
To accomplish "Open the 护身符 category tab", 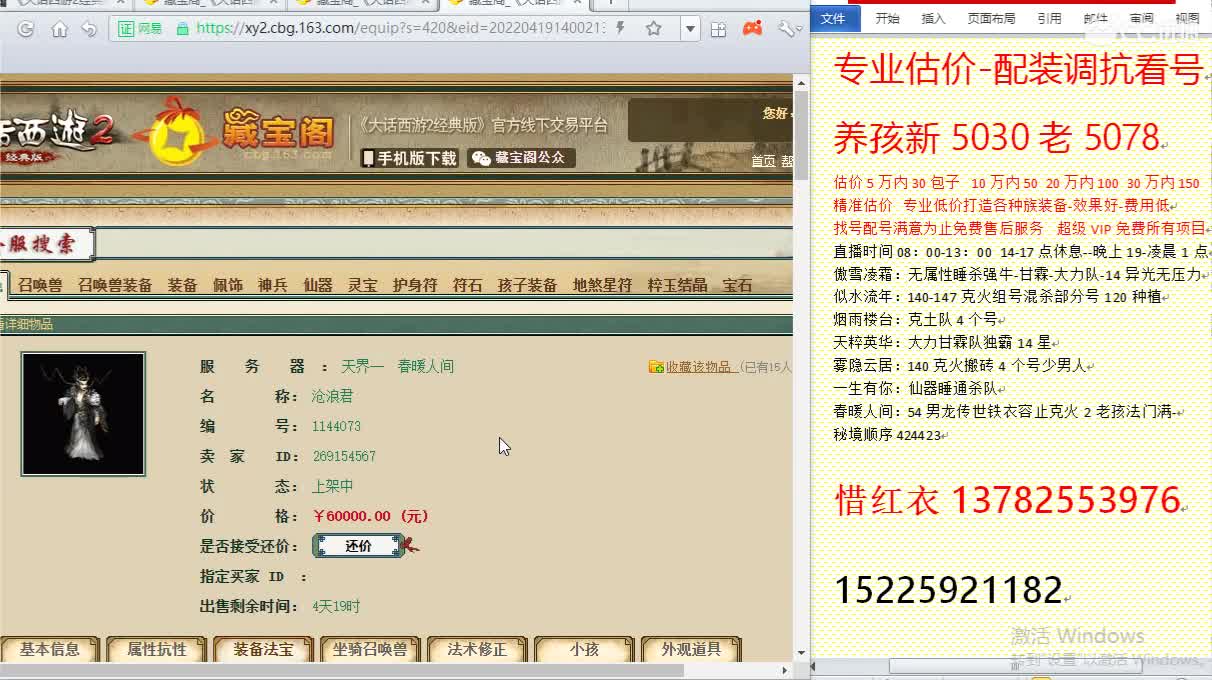I will (415, 285).
